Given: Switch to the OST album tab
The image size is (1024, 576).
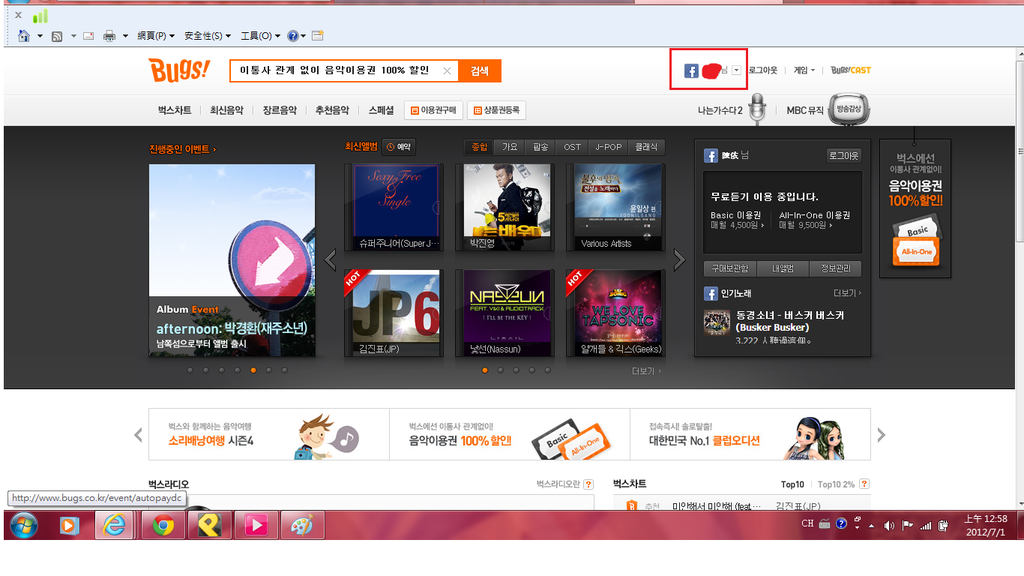Looking at the screenshot, I should [x=572, y=148].
